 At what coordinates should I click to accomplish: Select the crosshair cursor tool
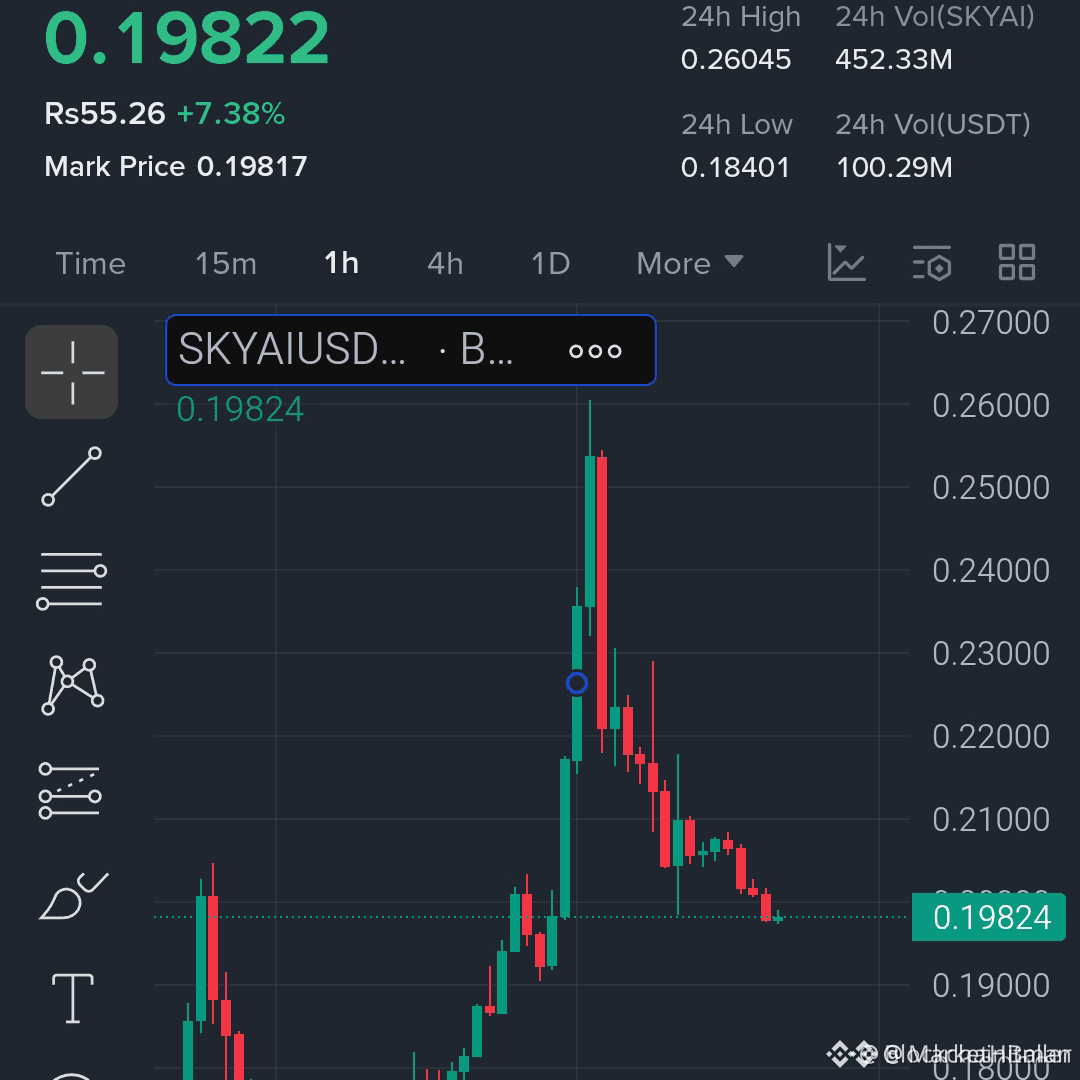coord(72,372)
